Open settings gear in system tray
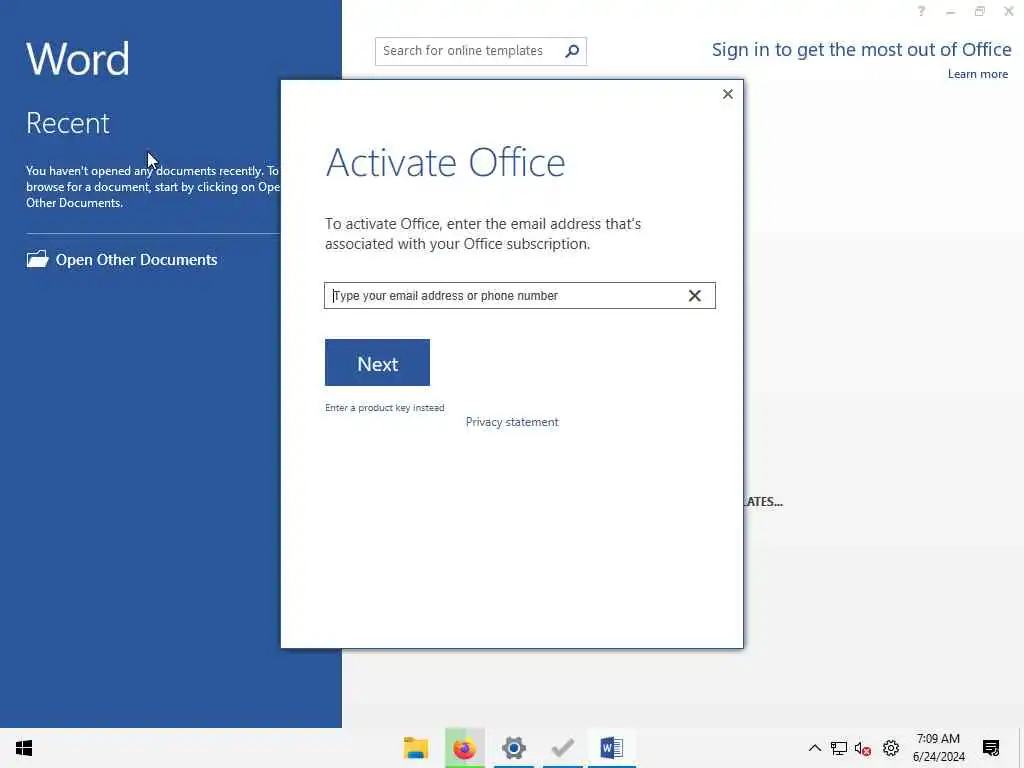The height and width of the screenshot is (768, 1024). point(891,748)
